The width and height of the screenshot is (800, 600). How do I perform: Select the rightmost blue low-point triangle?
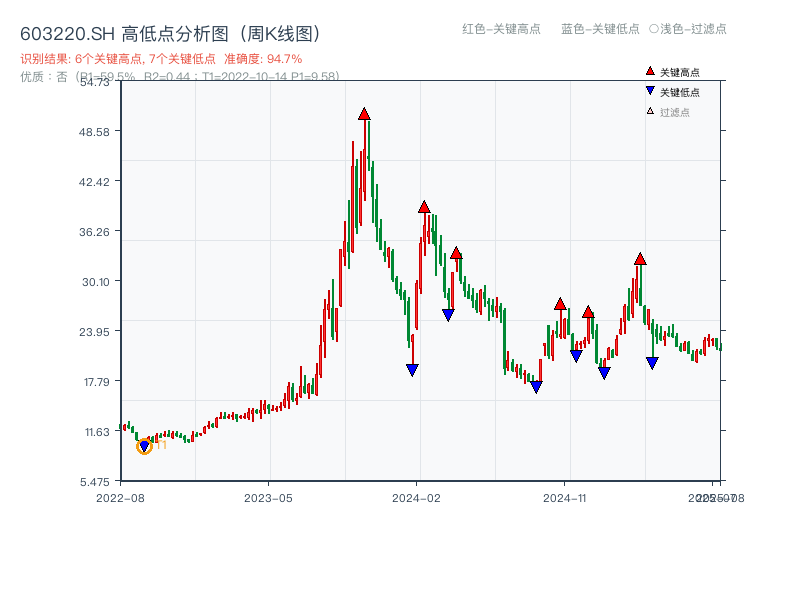651,362
